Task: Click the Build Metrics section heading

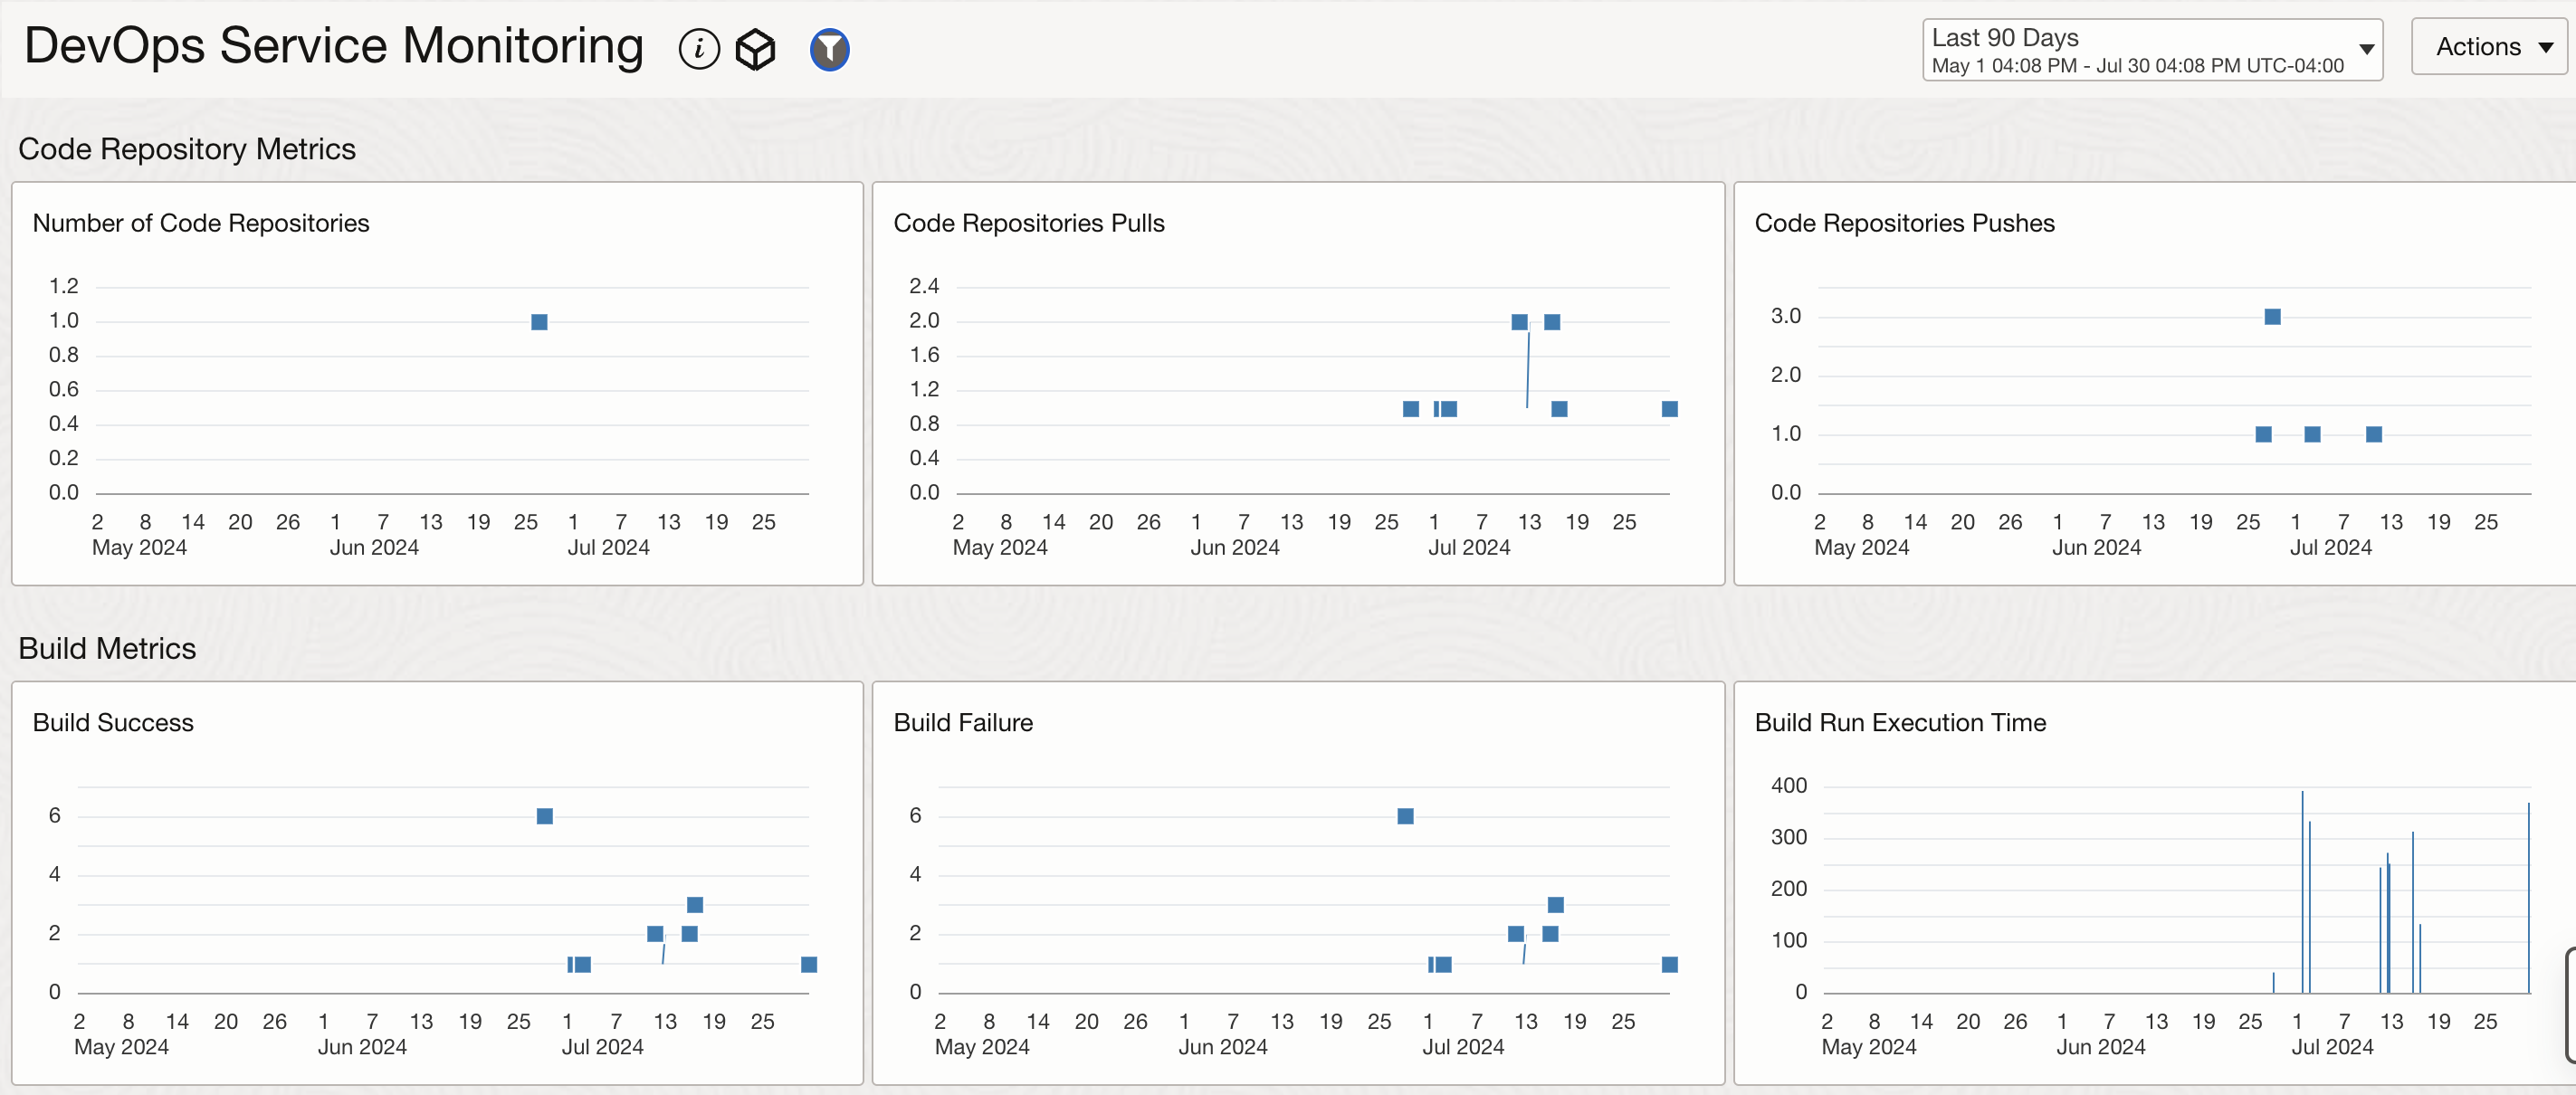Action: (107, 648)
